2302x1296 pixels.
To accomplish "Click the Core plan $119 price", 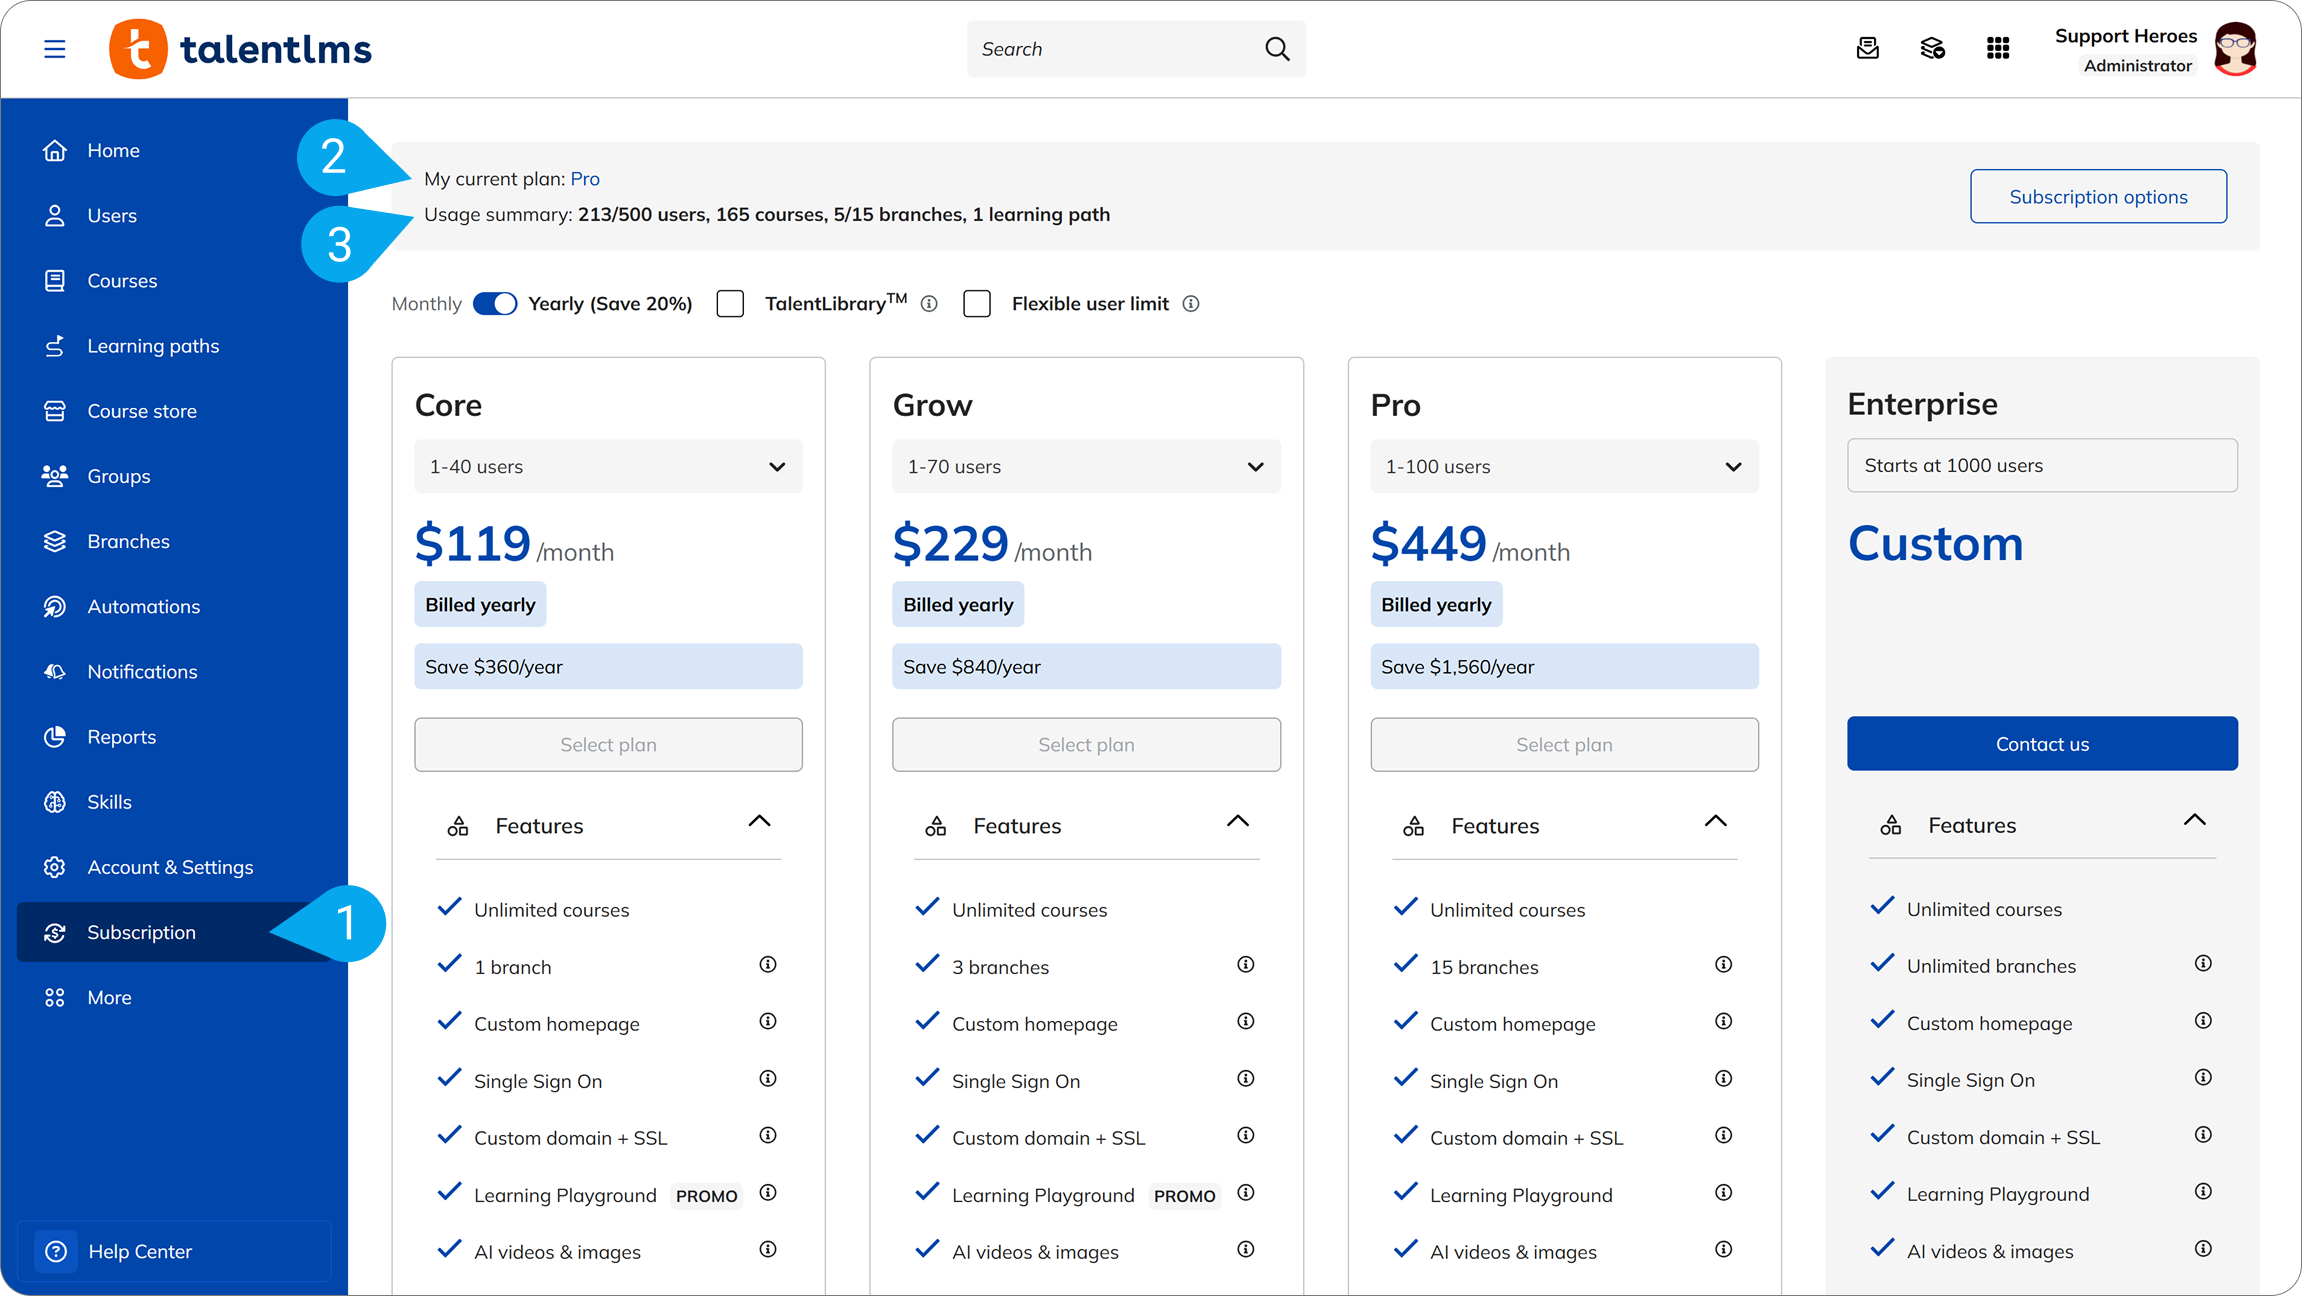I will [x=472, y=544].
